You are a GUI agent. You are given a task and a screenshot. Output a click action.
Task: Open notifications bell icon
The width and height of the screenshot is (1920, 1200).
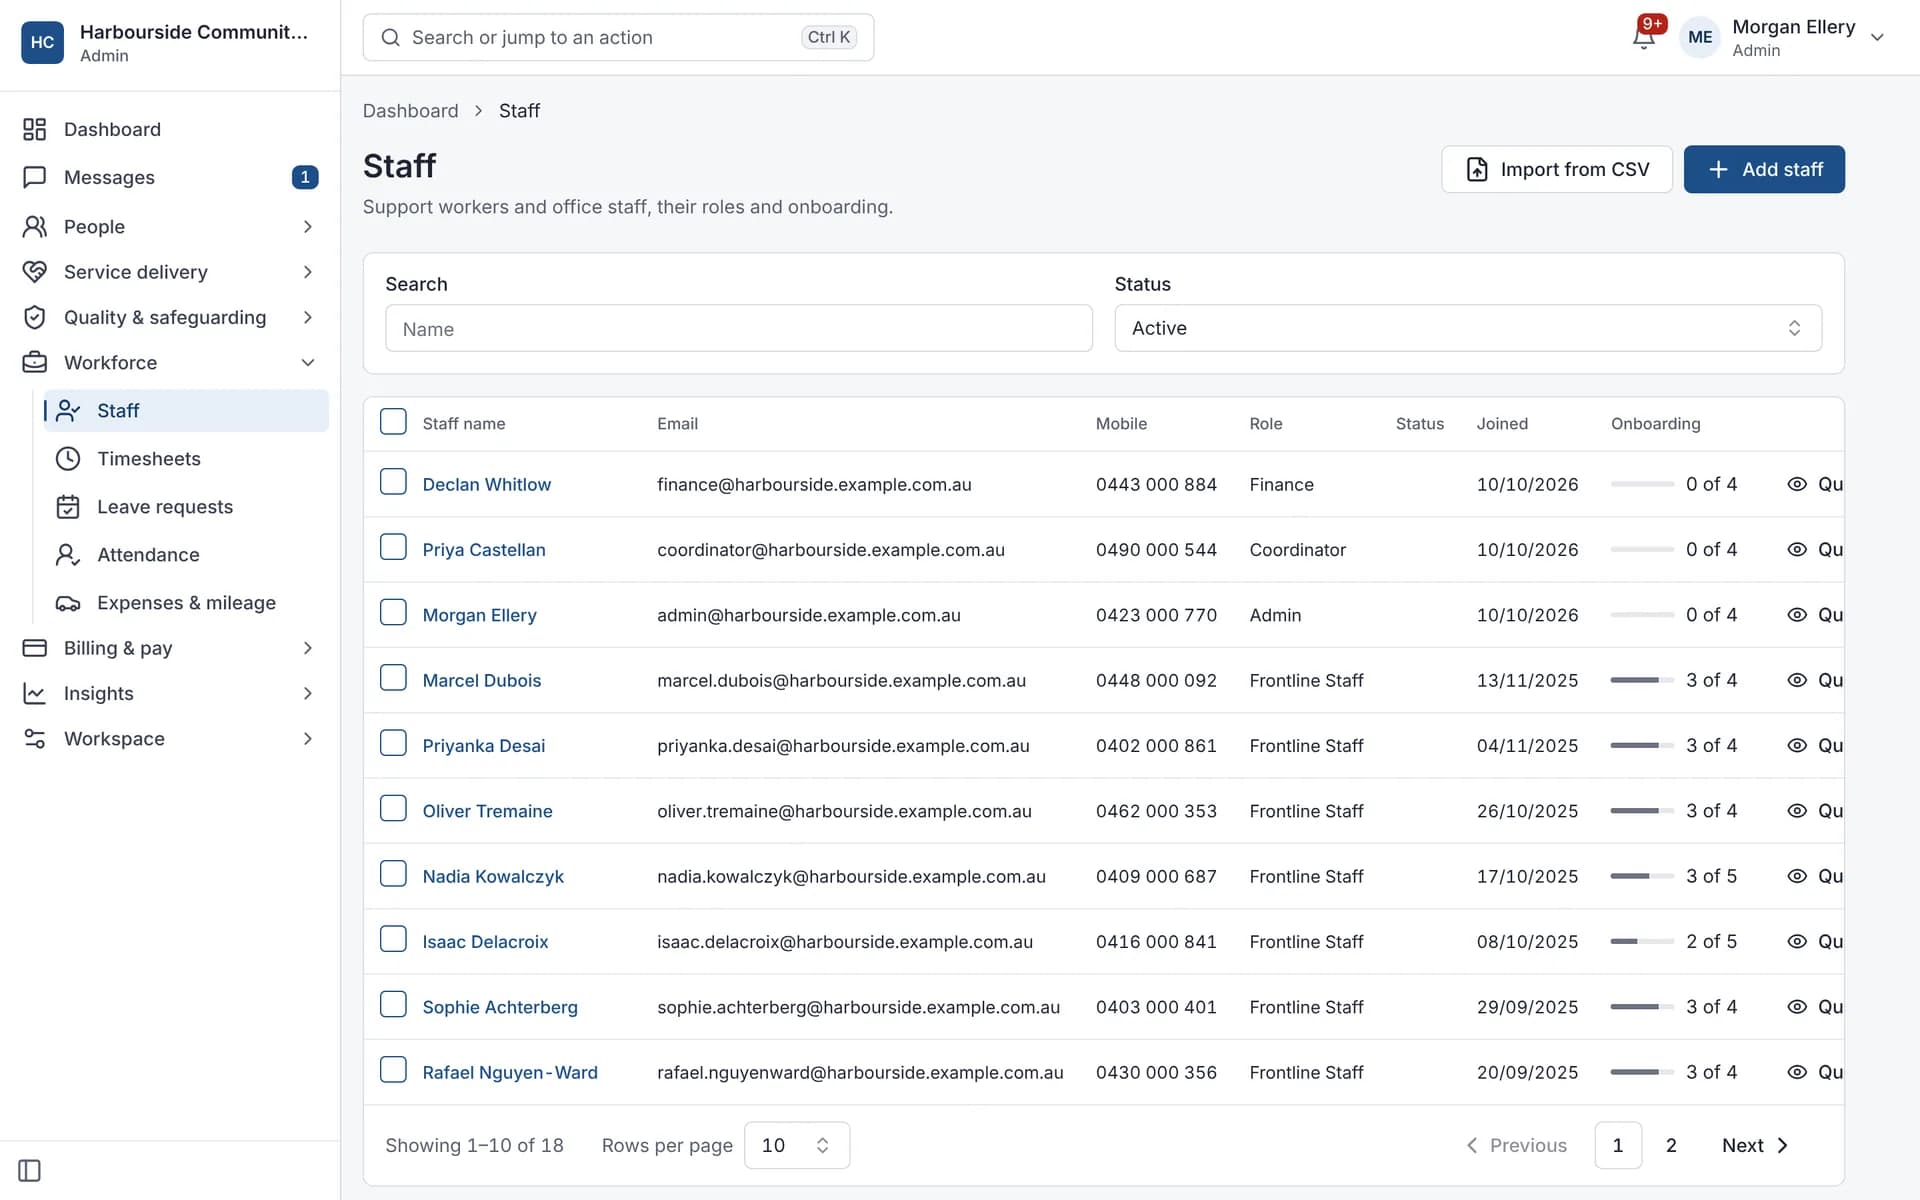coord(1643,37)
